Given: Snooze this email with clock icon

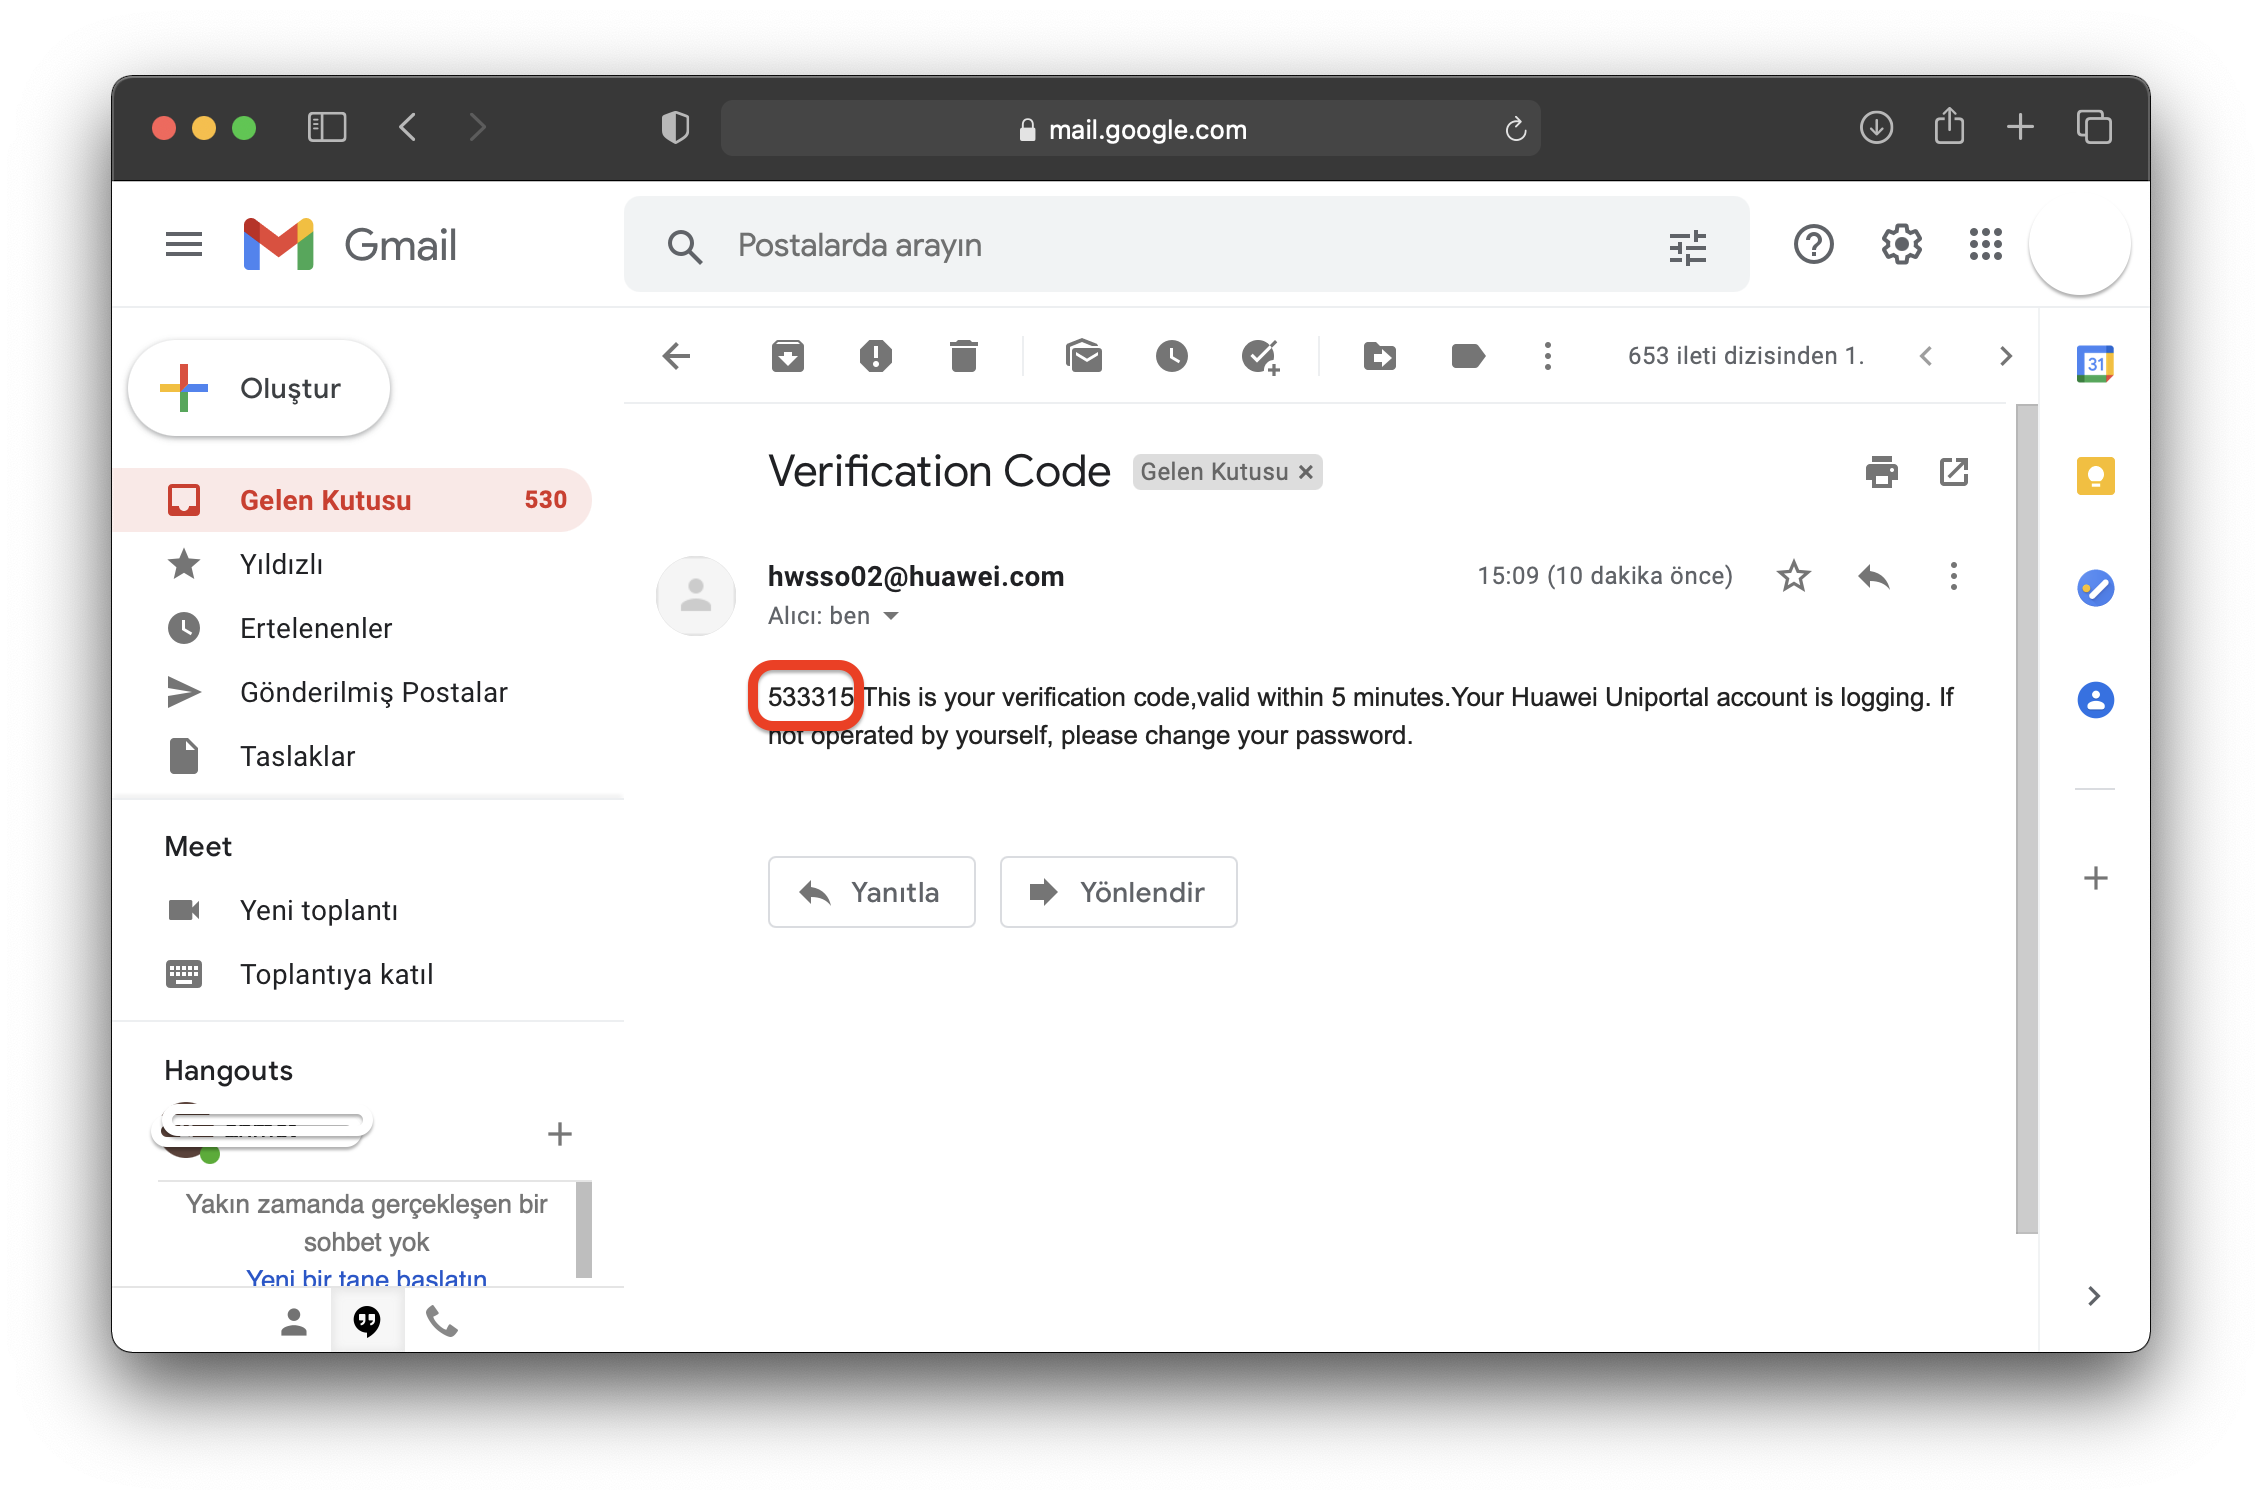Looking at the screenshot, I should click(x=1171, y=356).
